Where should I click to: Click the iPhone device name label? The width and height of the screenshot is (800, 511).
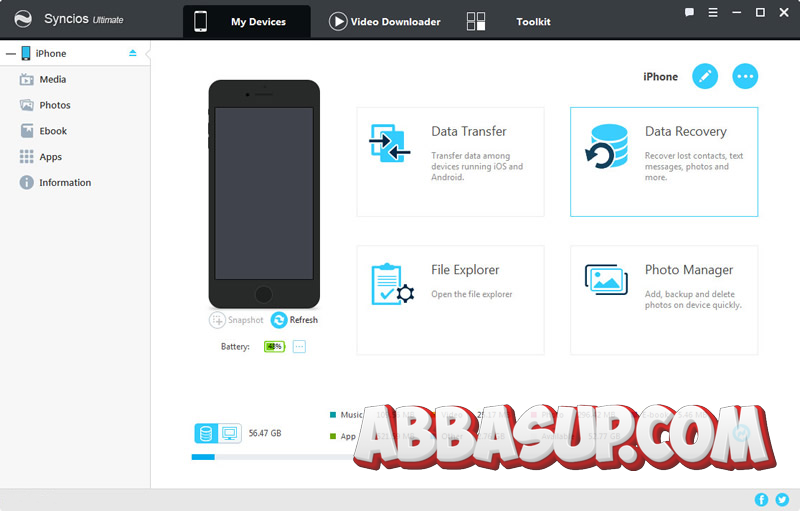coord(660,76)
